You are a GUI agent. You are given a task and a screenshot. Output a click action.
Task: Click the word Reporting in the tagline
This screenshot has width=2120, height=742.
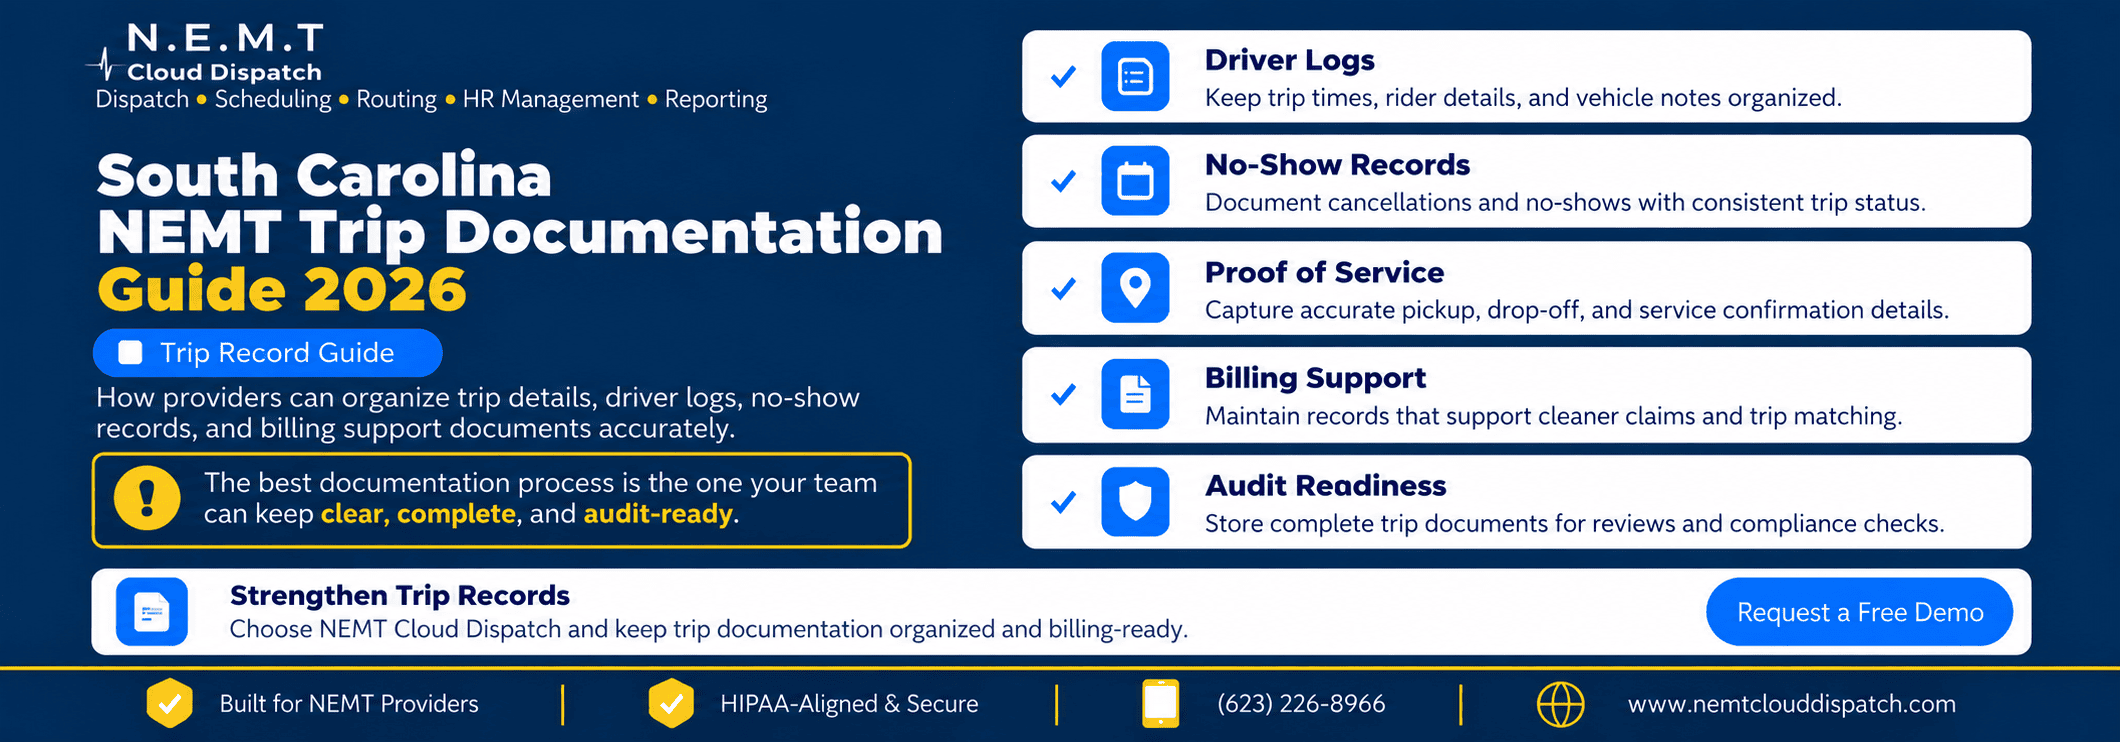tap(716, 100)
